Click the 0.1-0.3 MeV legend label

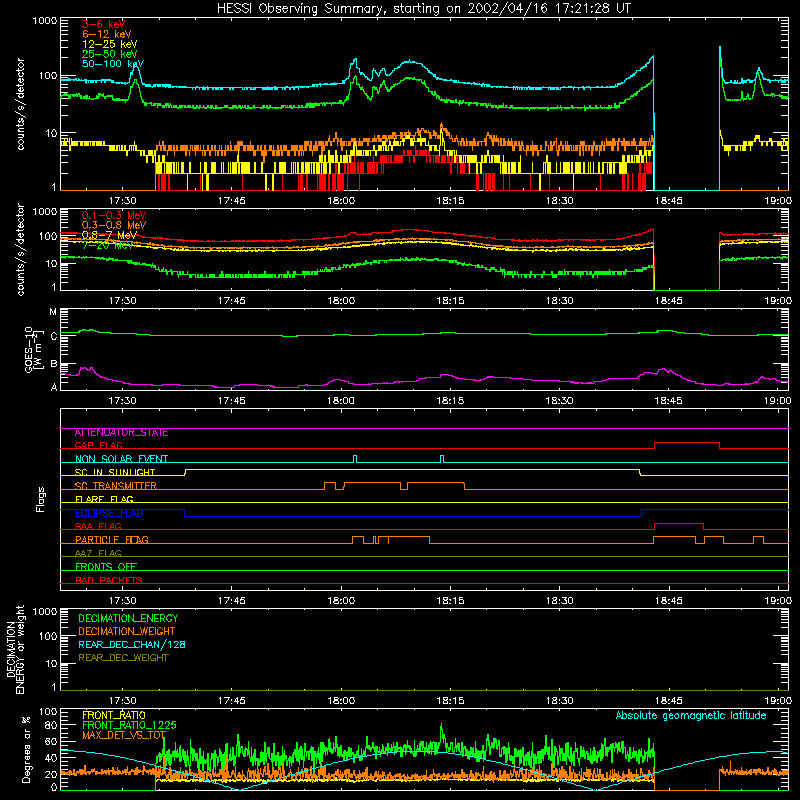[x=113, y=215]
